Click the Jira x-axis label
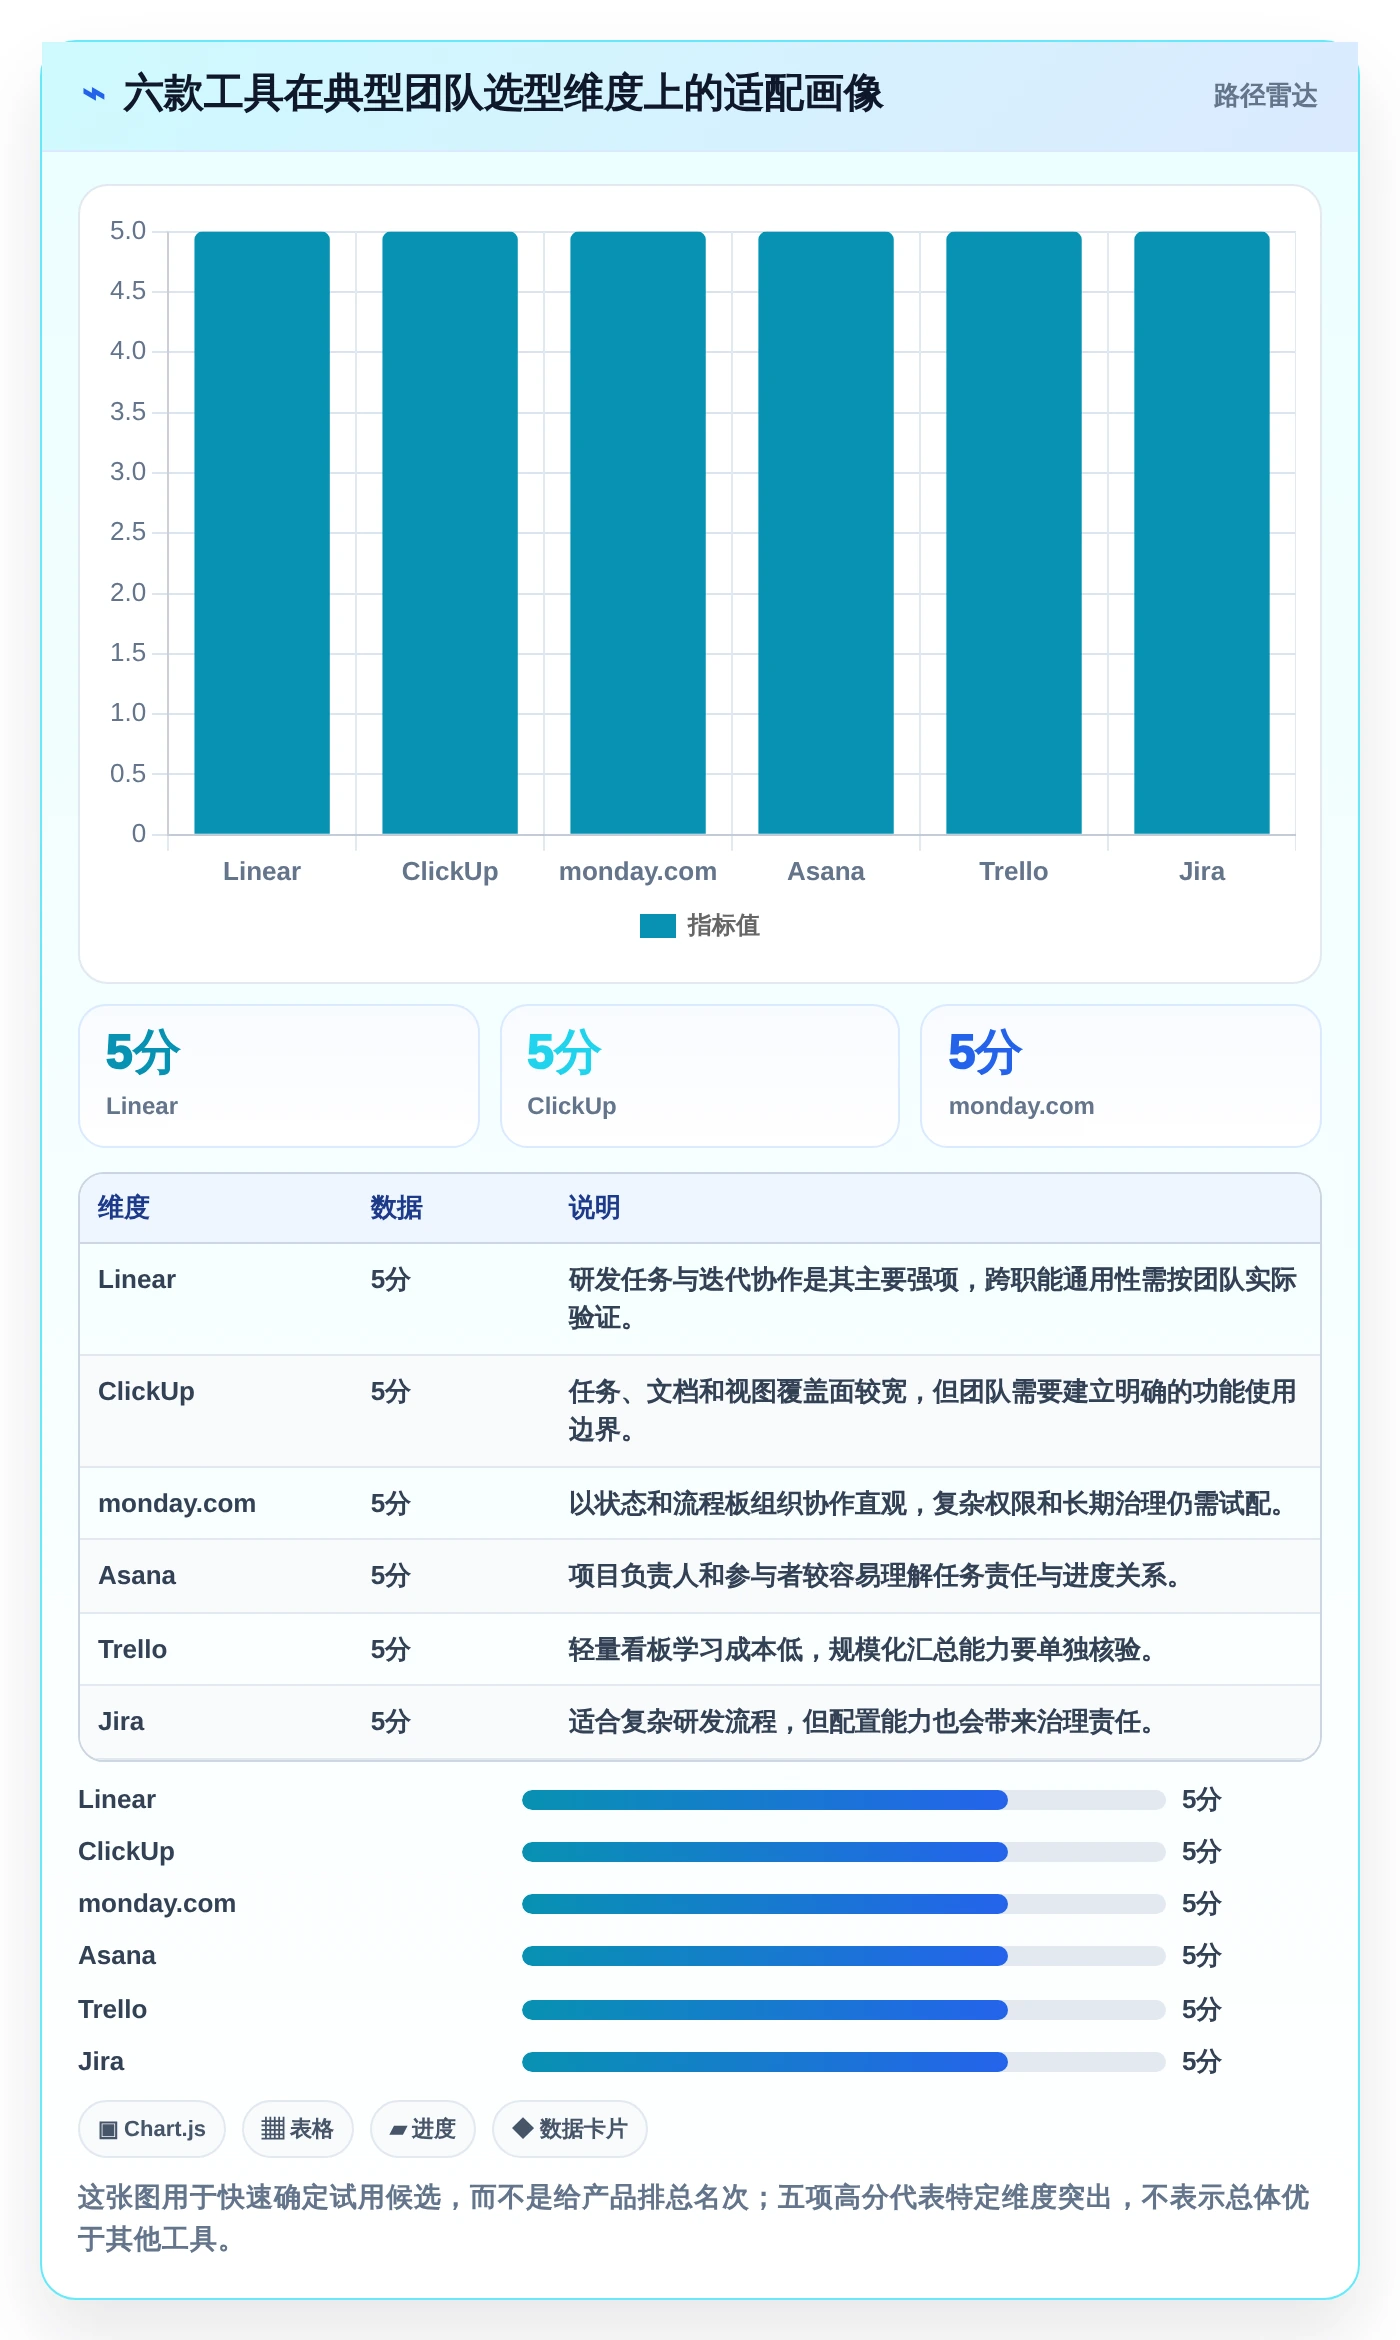The width and height of the screenshot is (1400, 2340). pyautogui.click(x=1202, y=872)
